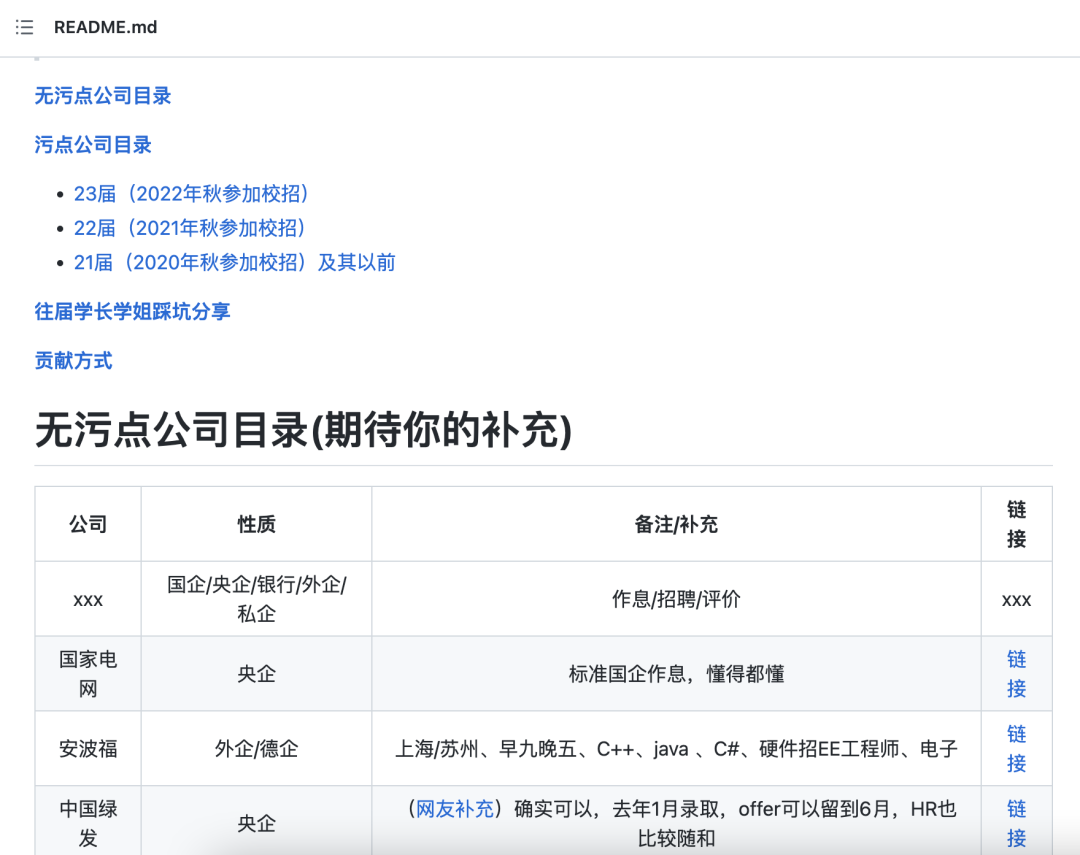This screenshot has width=1080, height=855.
Task: Open the README table of contents icon
Action: point(24,27)
